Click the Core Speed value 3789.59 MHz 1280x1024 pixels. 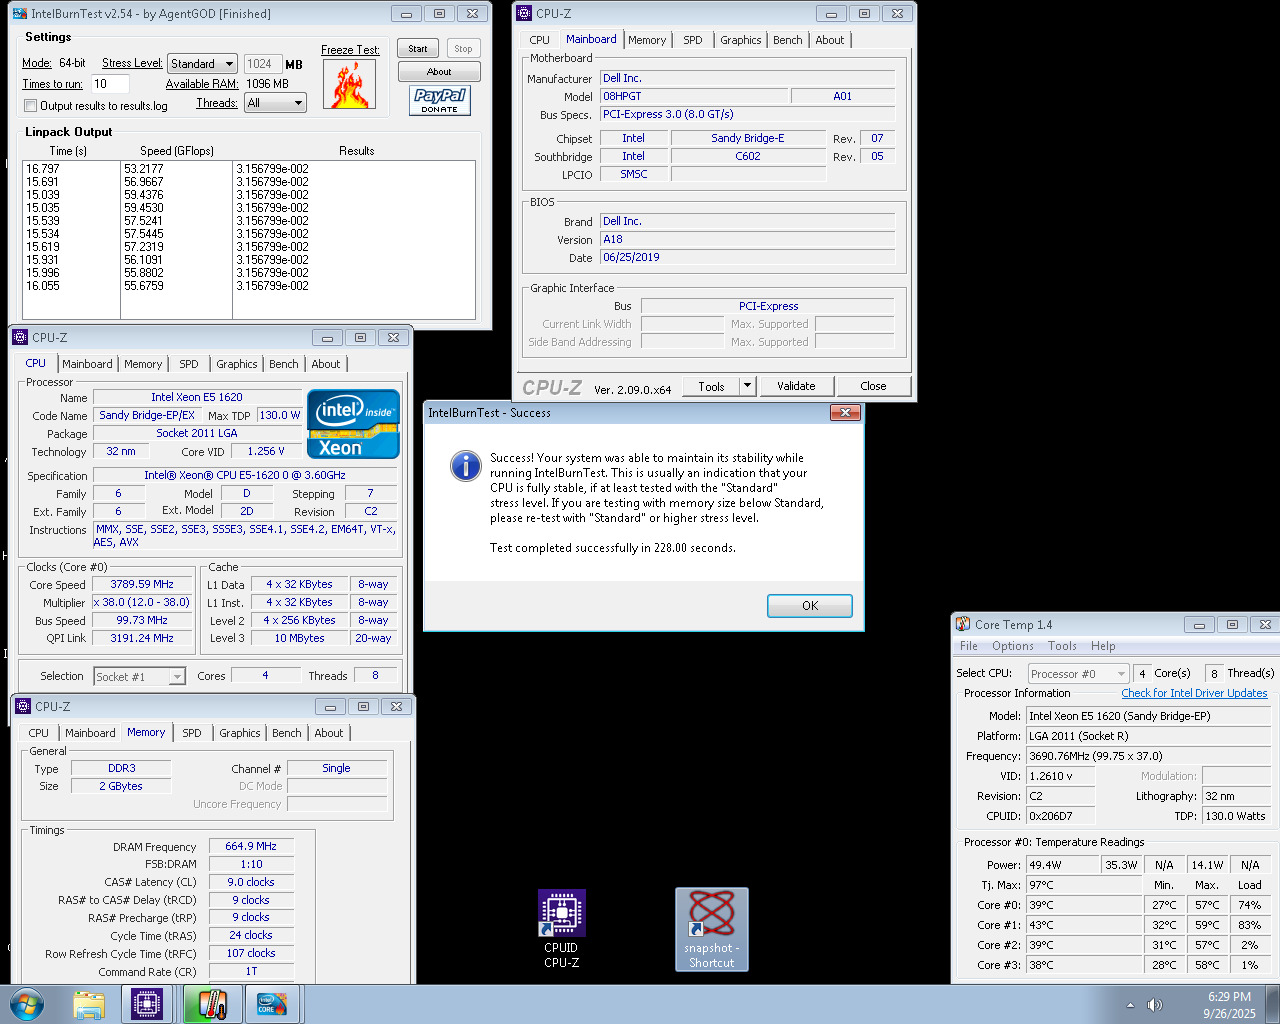coord(142,584)
